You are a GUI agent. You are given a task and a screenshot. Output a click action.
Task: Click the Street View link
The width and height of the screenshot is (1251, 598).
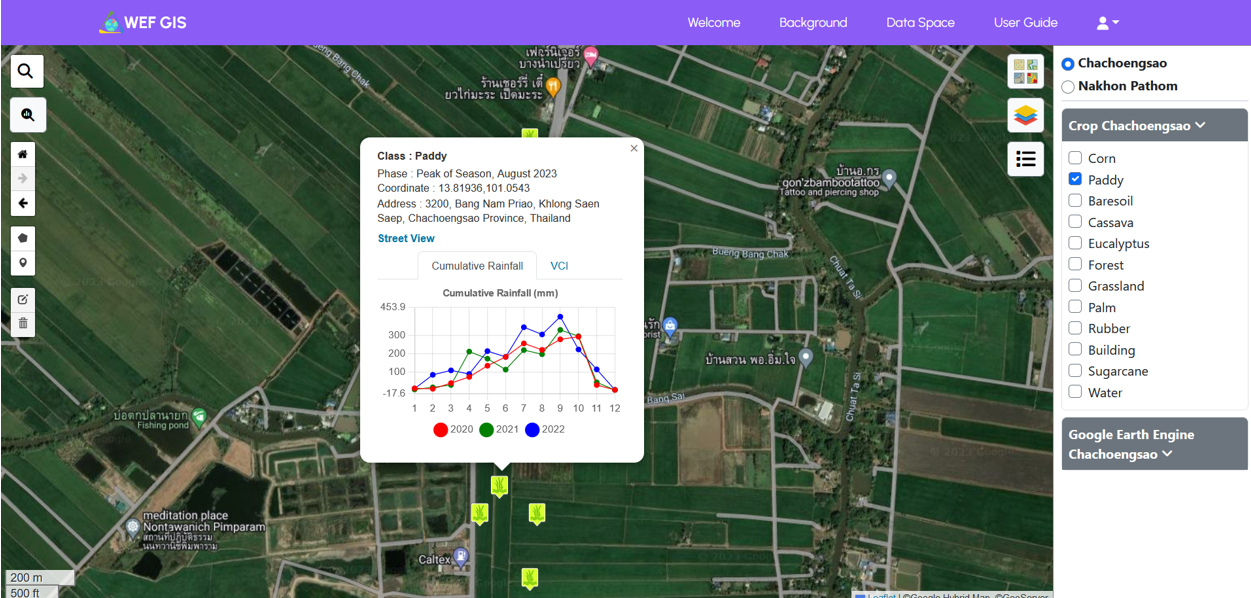point(406,238)
